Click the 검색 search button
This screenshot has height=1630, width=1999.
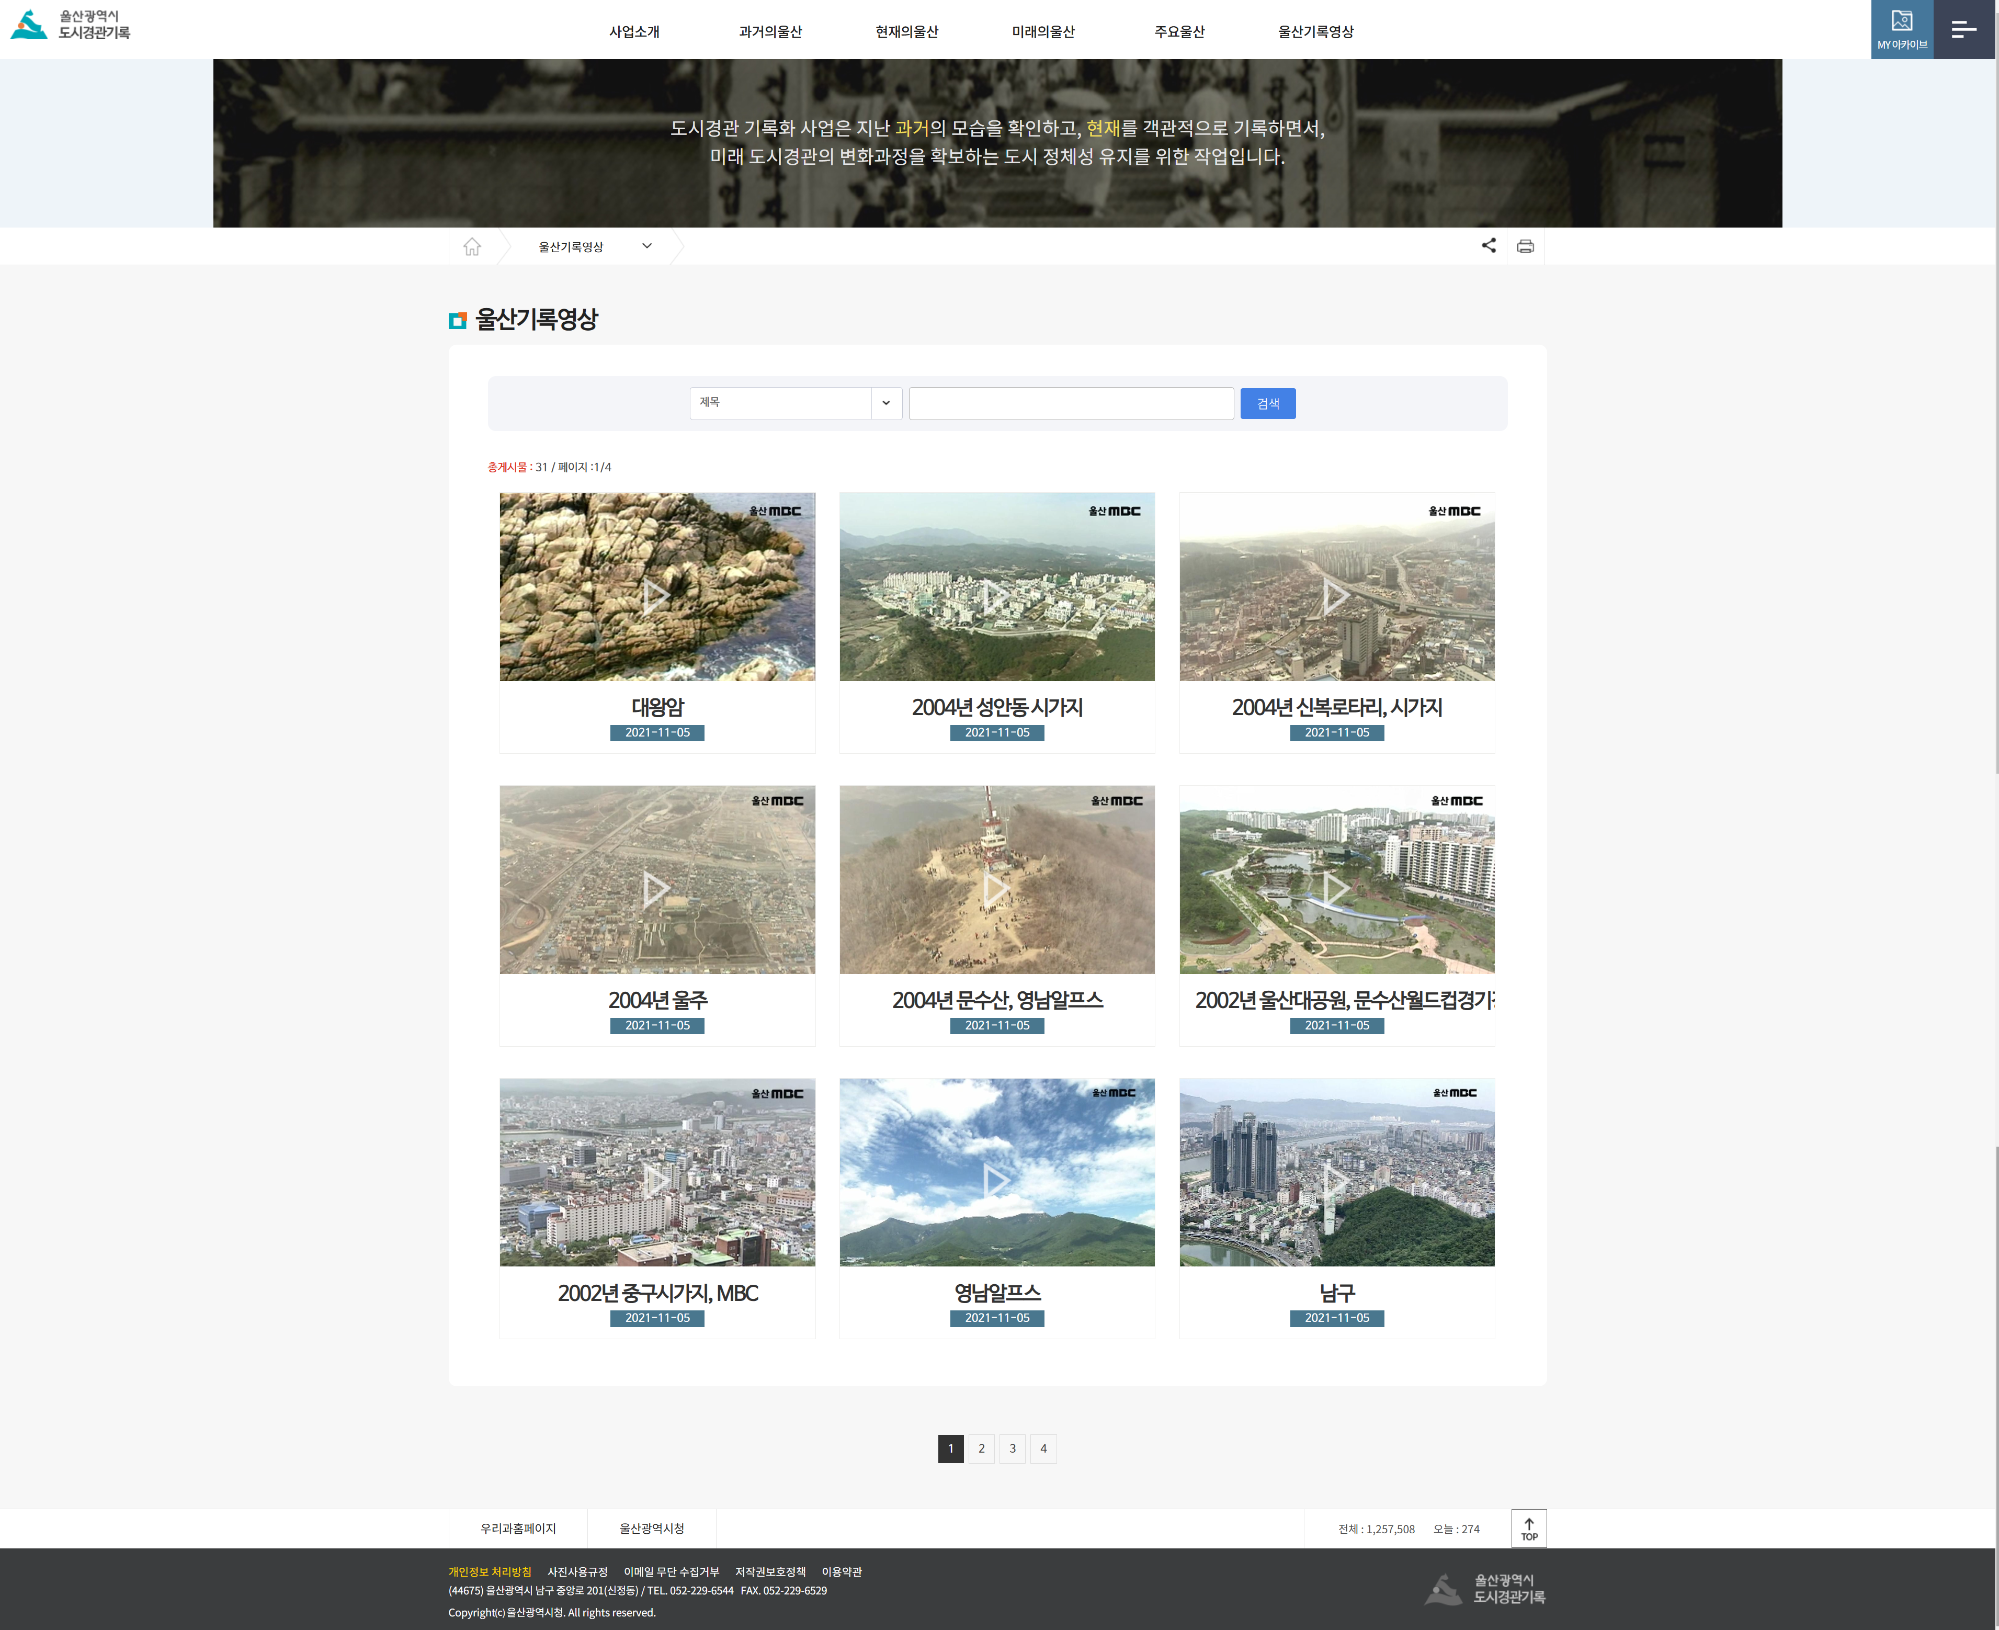(x=1267, y=403)
